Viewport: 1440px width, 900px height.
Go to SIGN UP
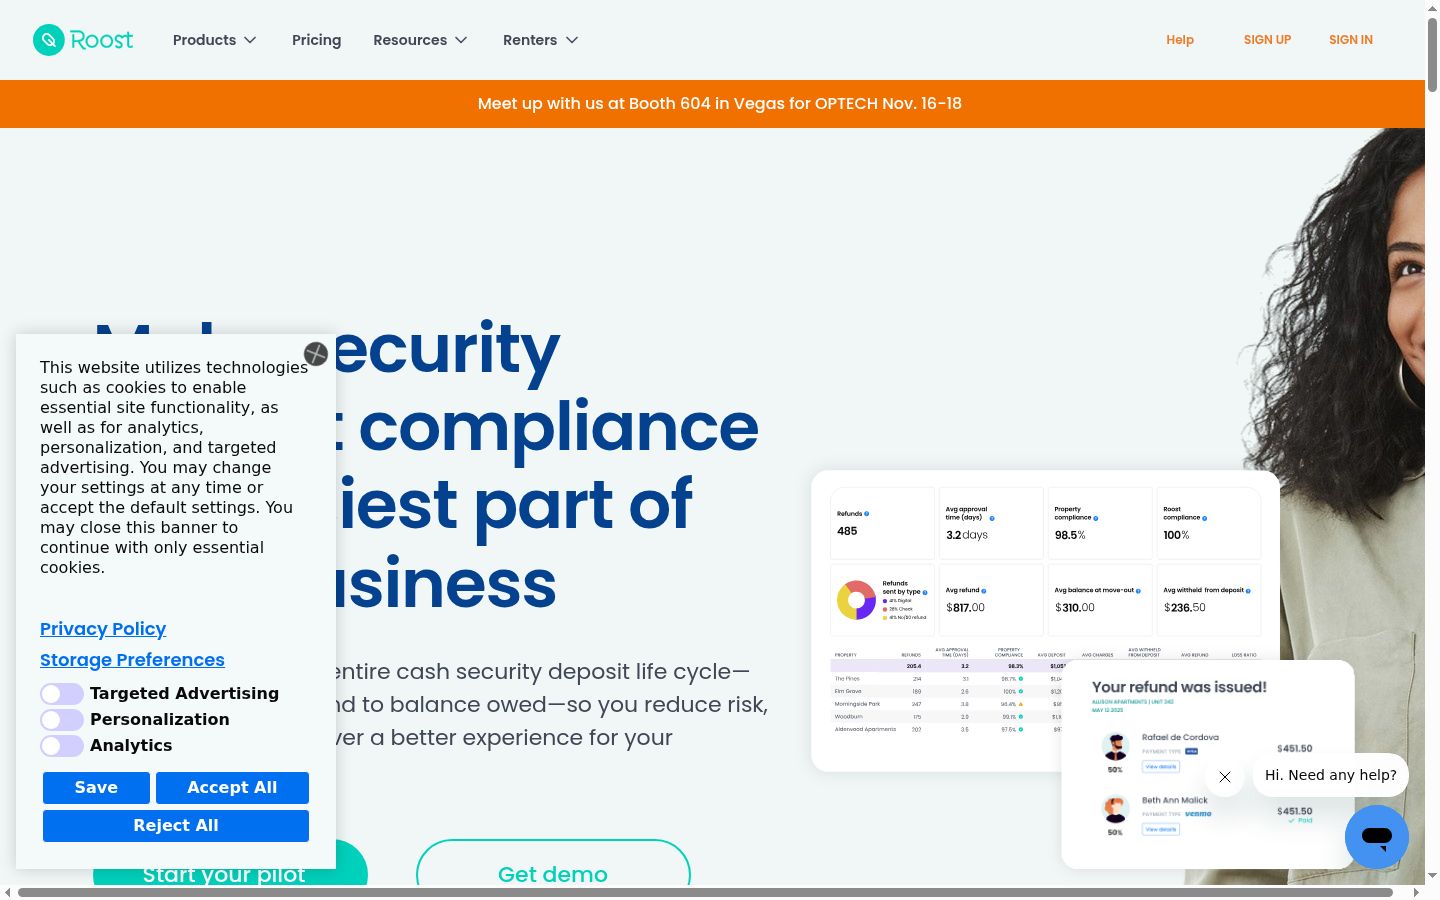(1267, 40)
